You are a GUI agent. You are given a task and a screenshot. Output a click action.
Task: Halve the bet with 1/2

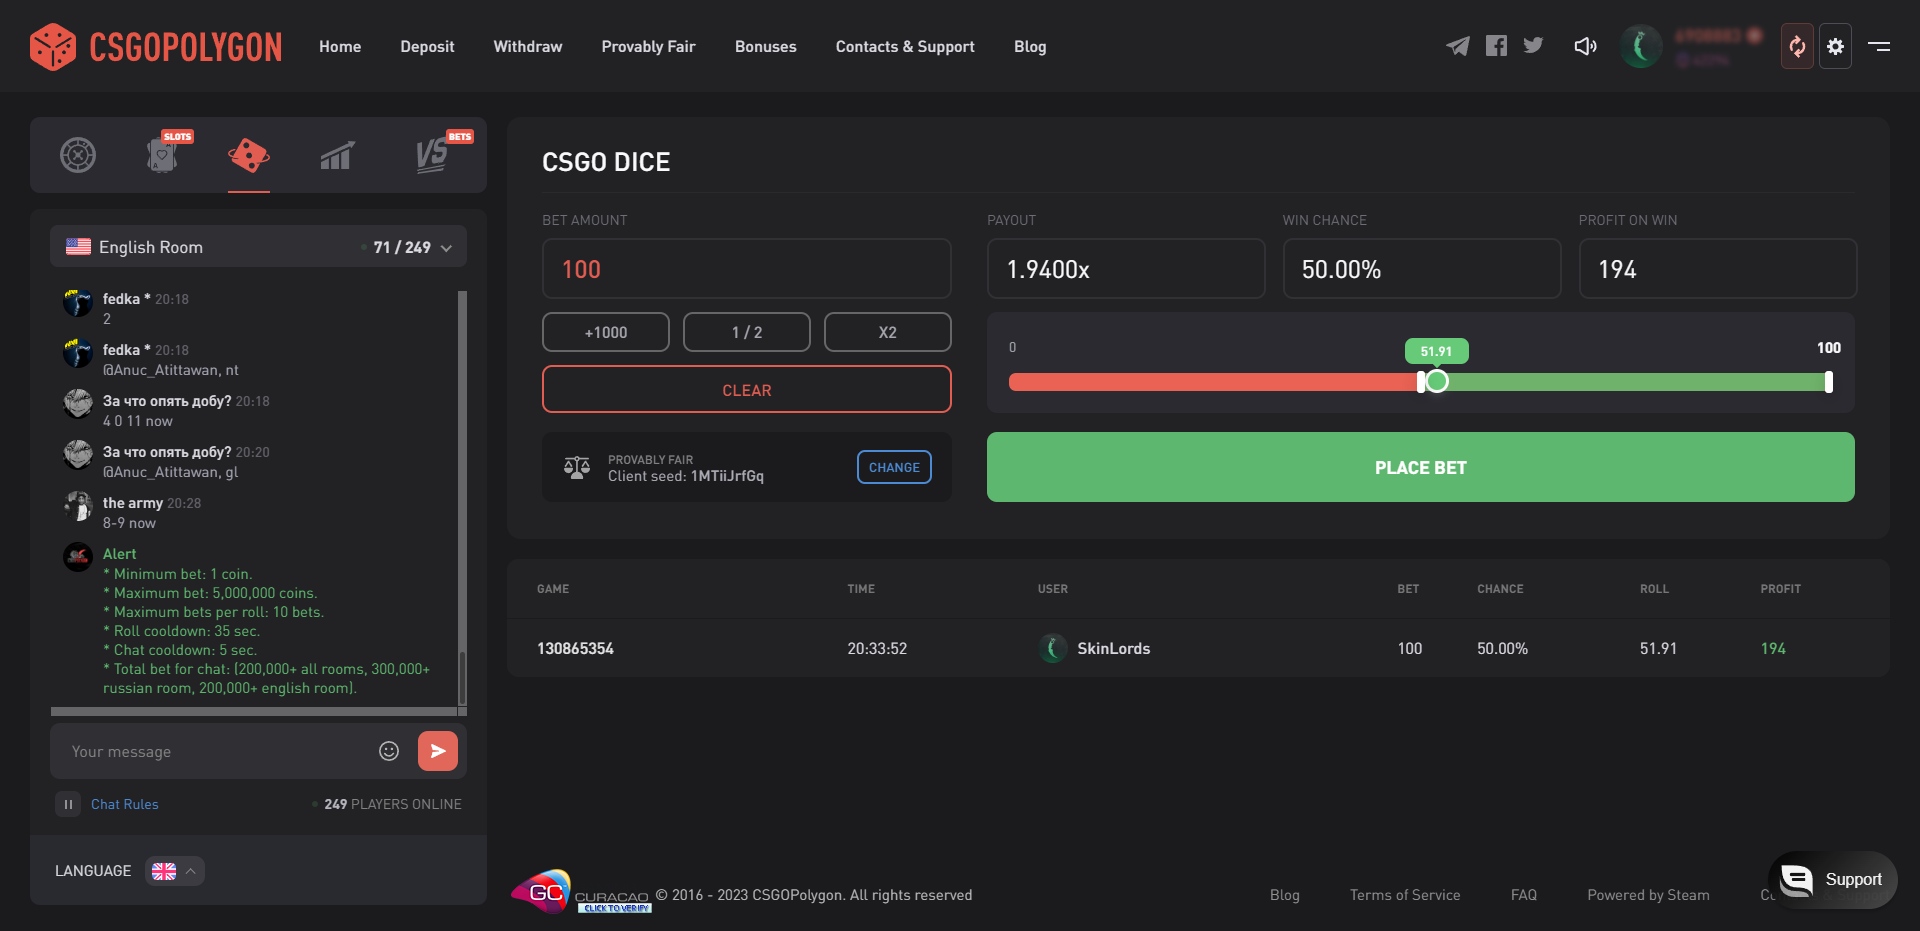(747, 332)
